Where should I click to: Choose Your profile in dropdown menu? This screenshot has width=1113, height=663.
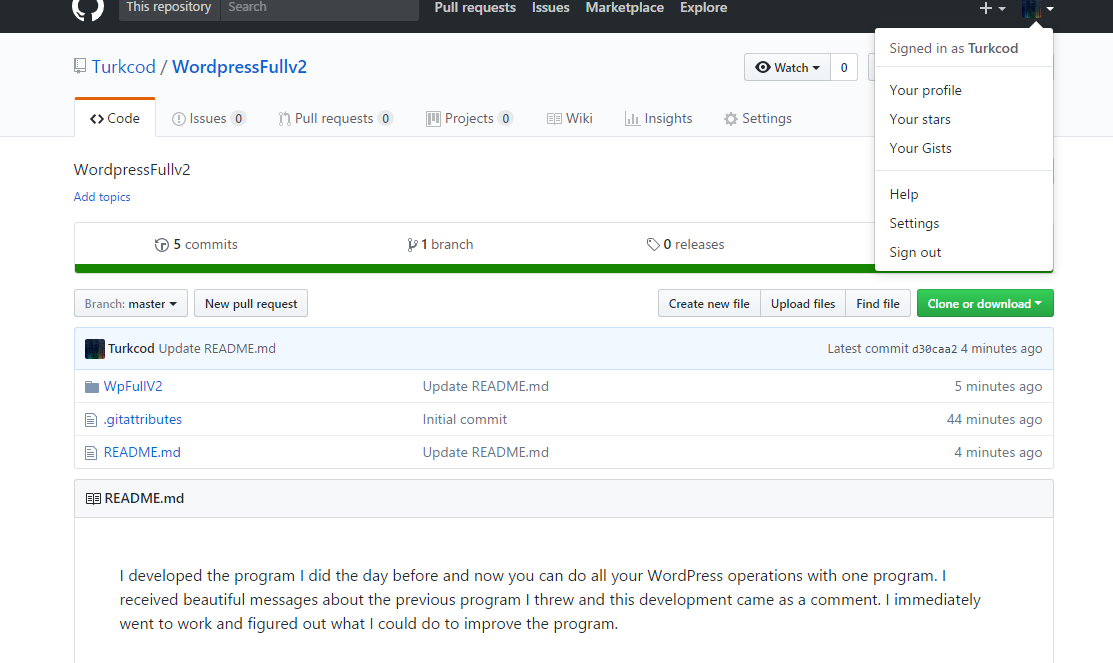point(925,91)
